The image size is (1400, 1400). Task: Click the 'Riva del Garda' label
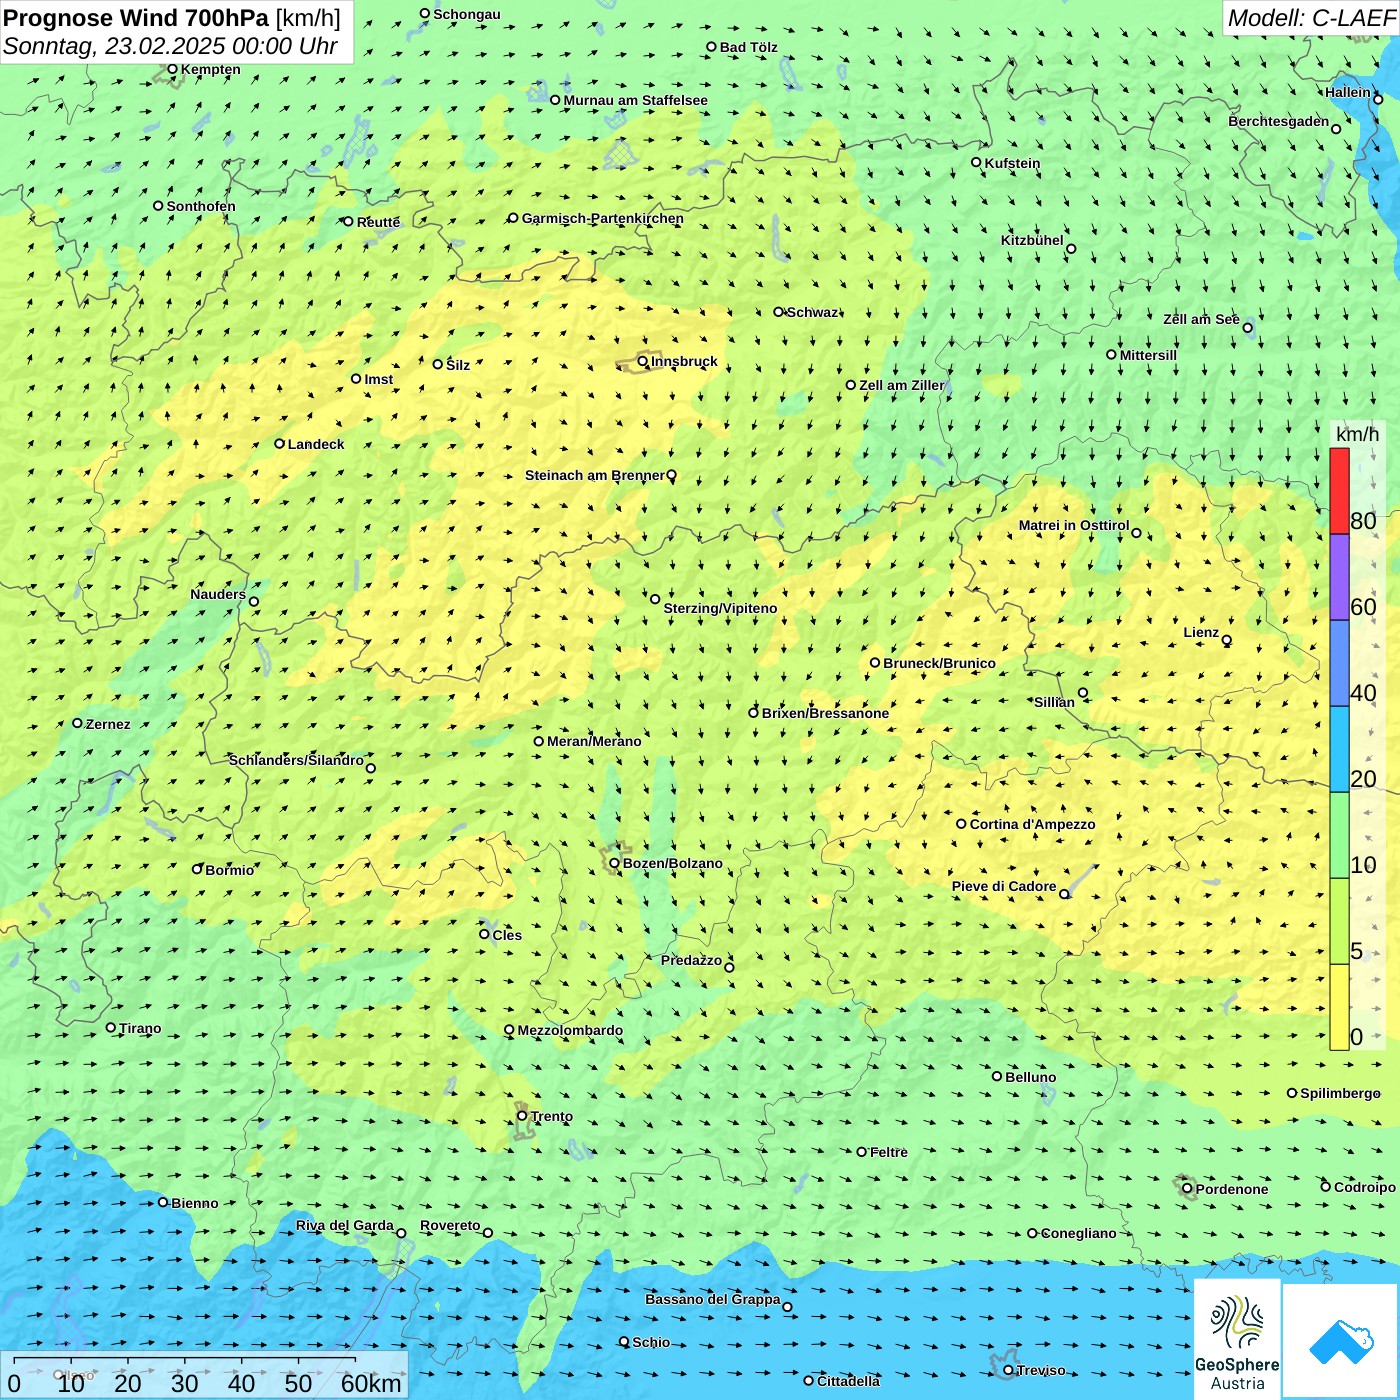click(x=345, y=1225)
